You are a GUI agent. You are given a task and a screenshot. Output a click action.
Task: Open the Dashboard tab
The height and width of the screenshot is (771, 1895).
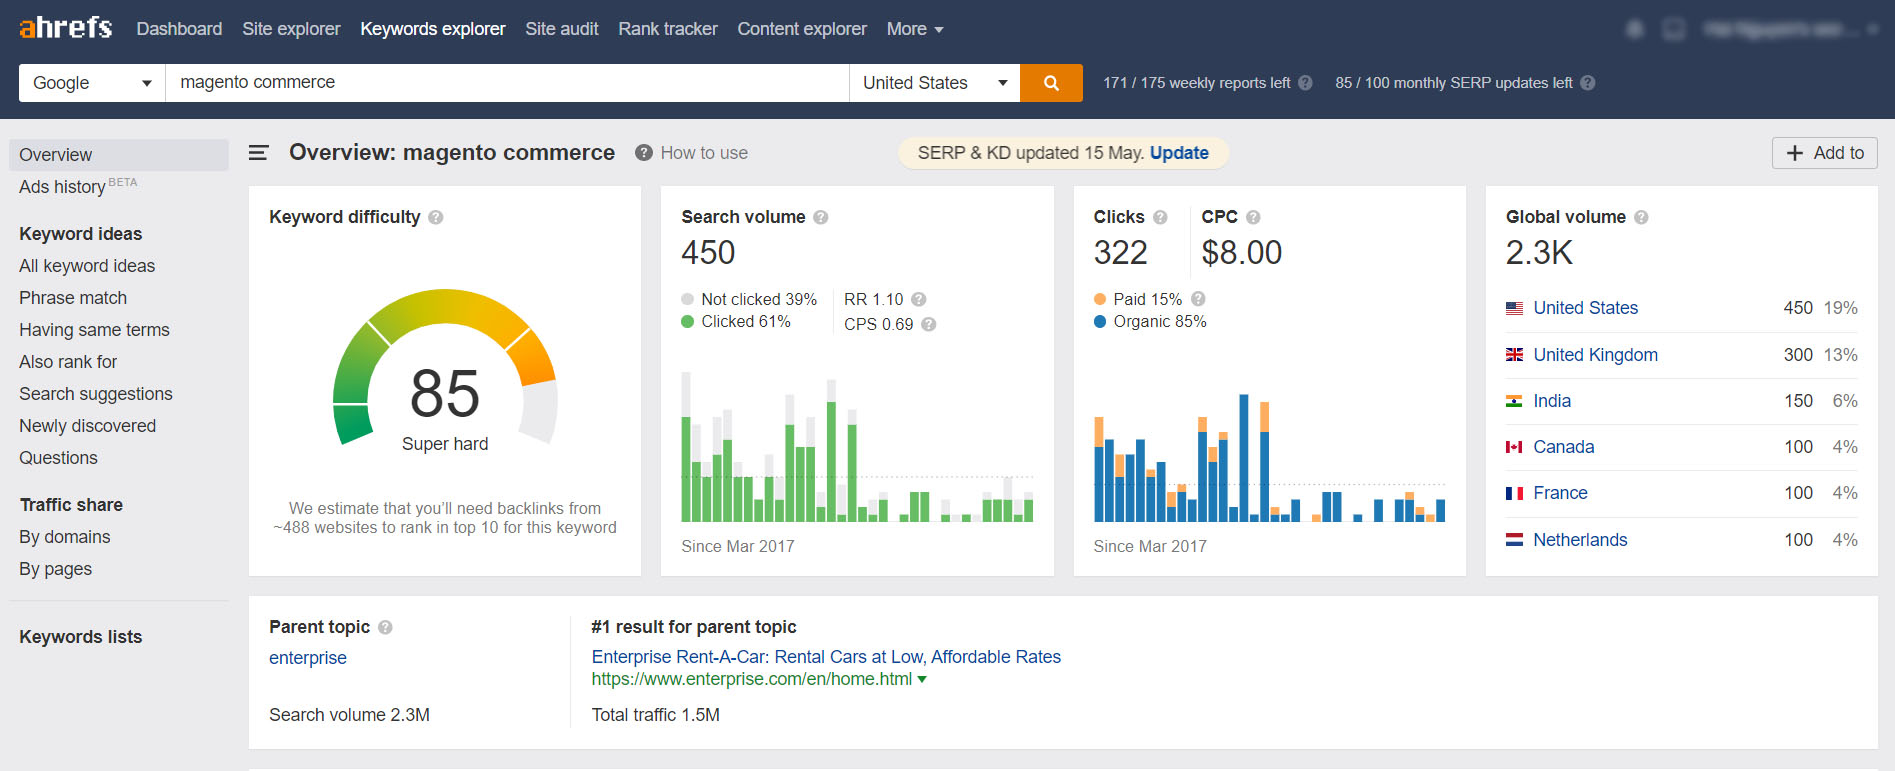179,29
